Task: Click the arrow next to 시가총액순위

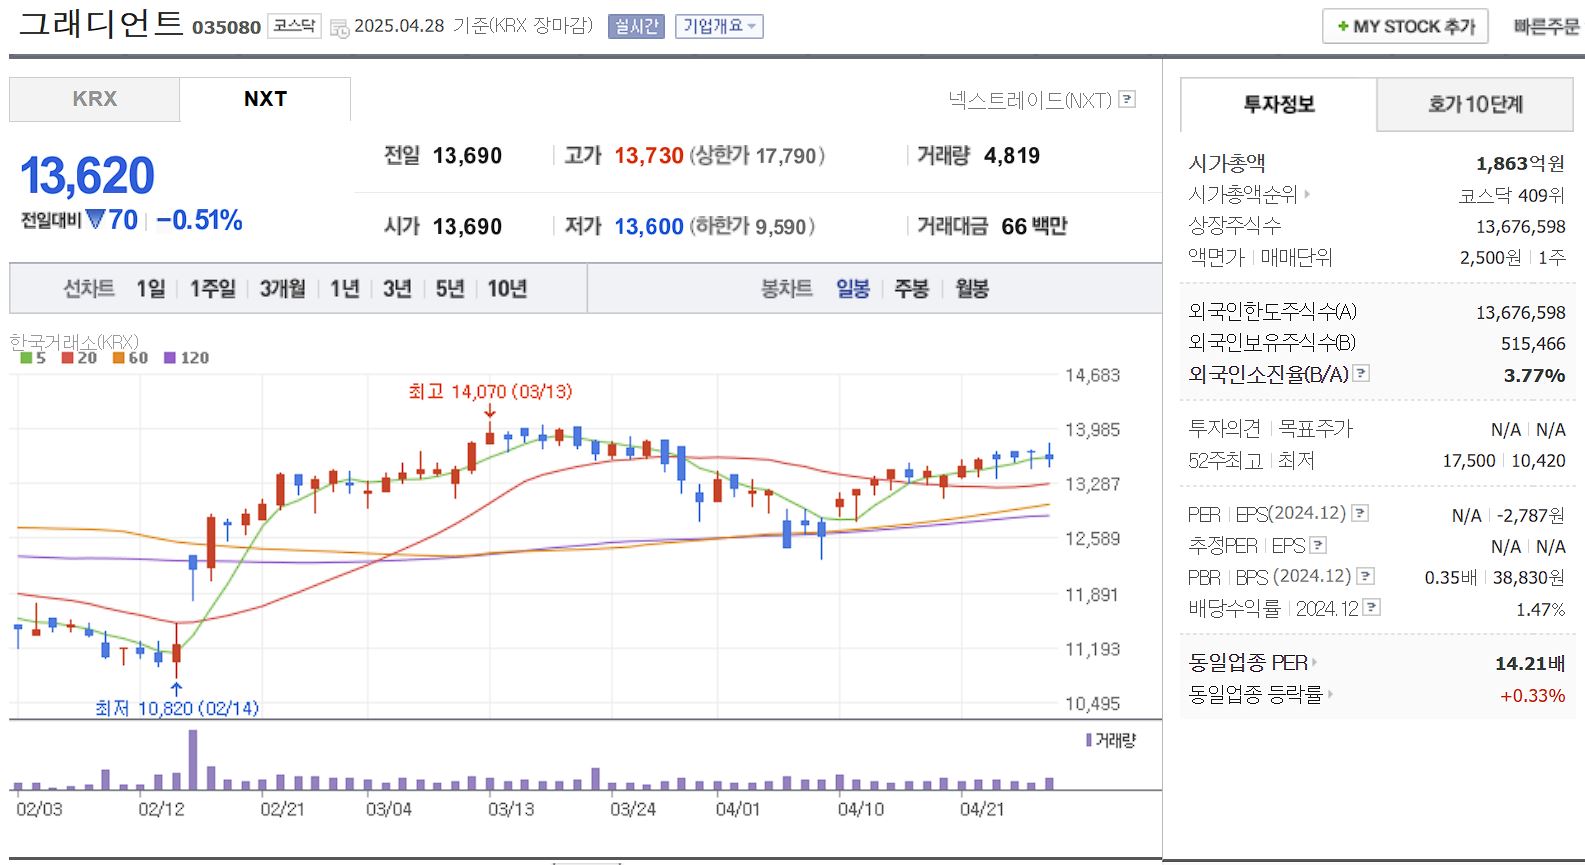Action: [x=1306, y=194]
